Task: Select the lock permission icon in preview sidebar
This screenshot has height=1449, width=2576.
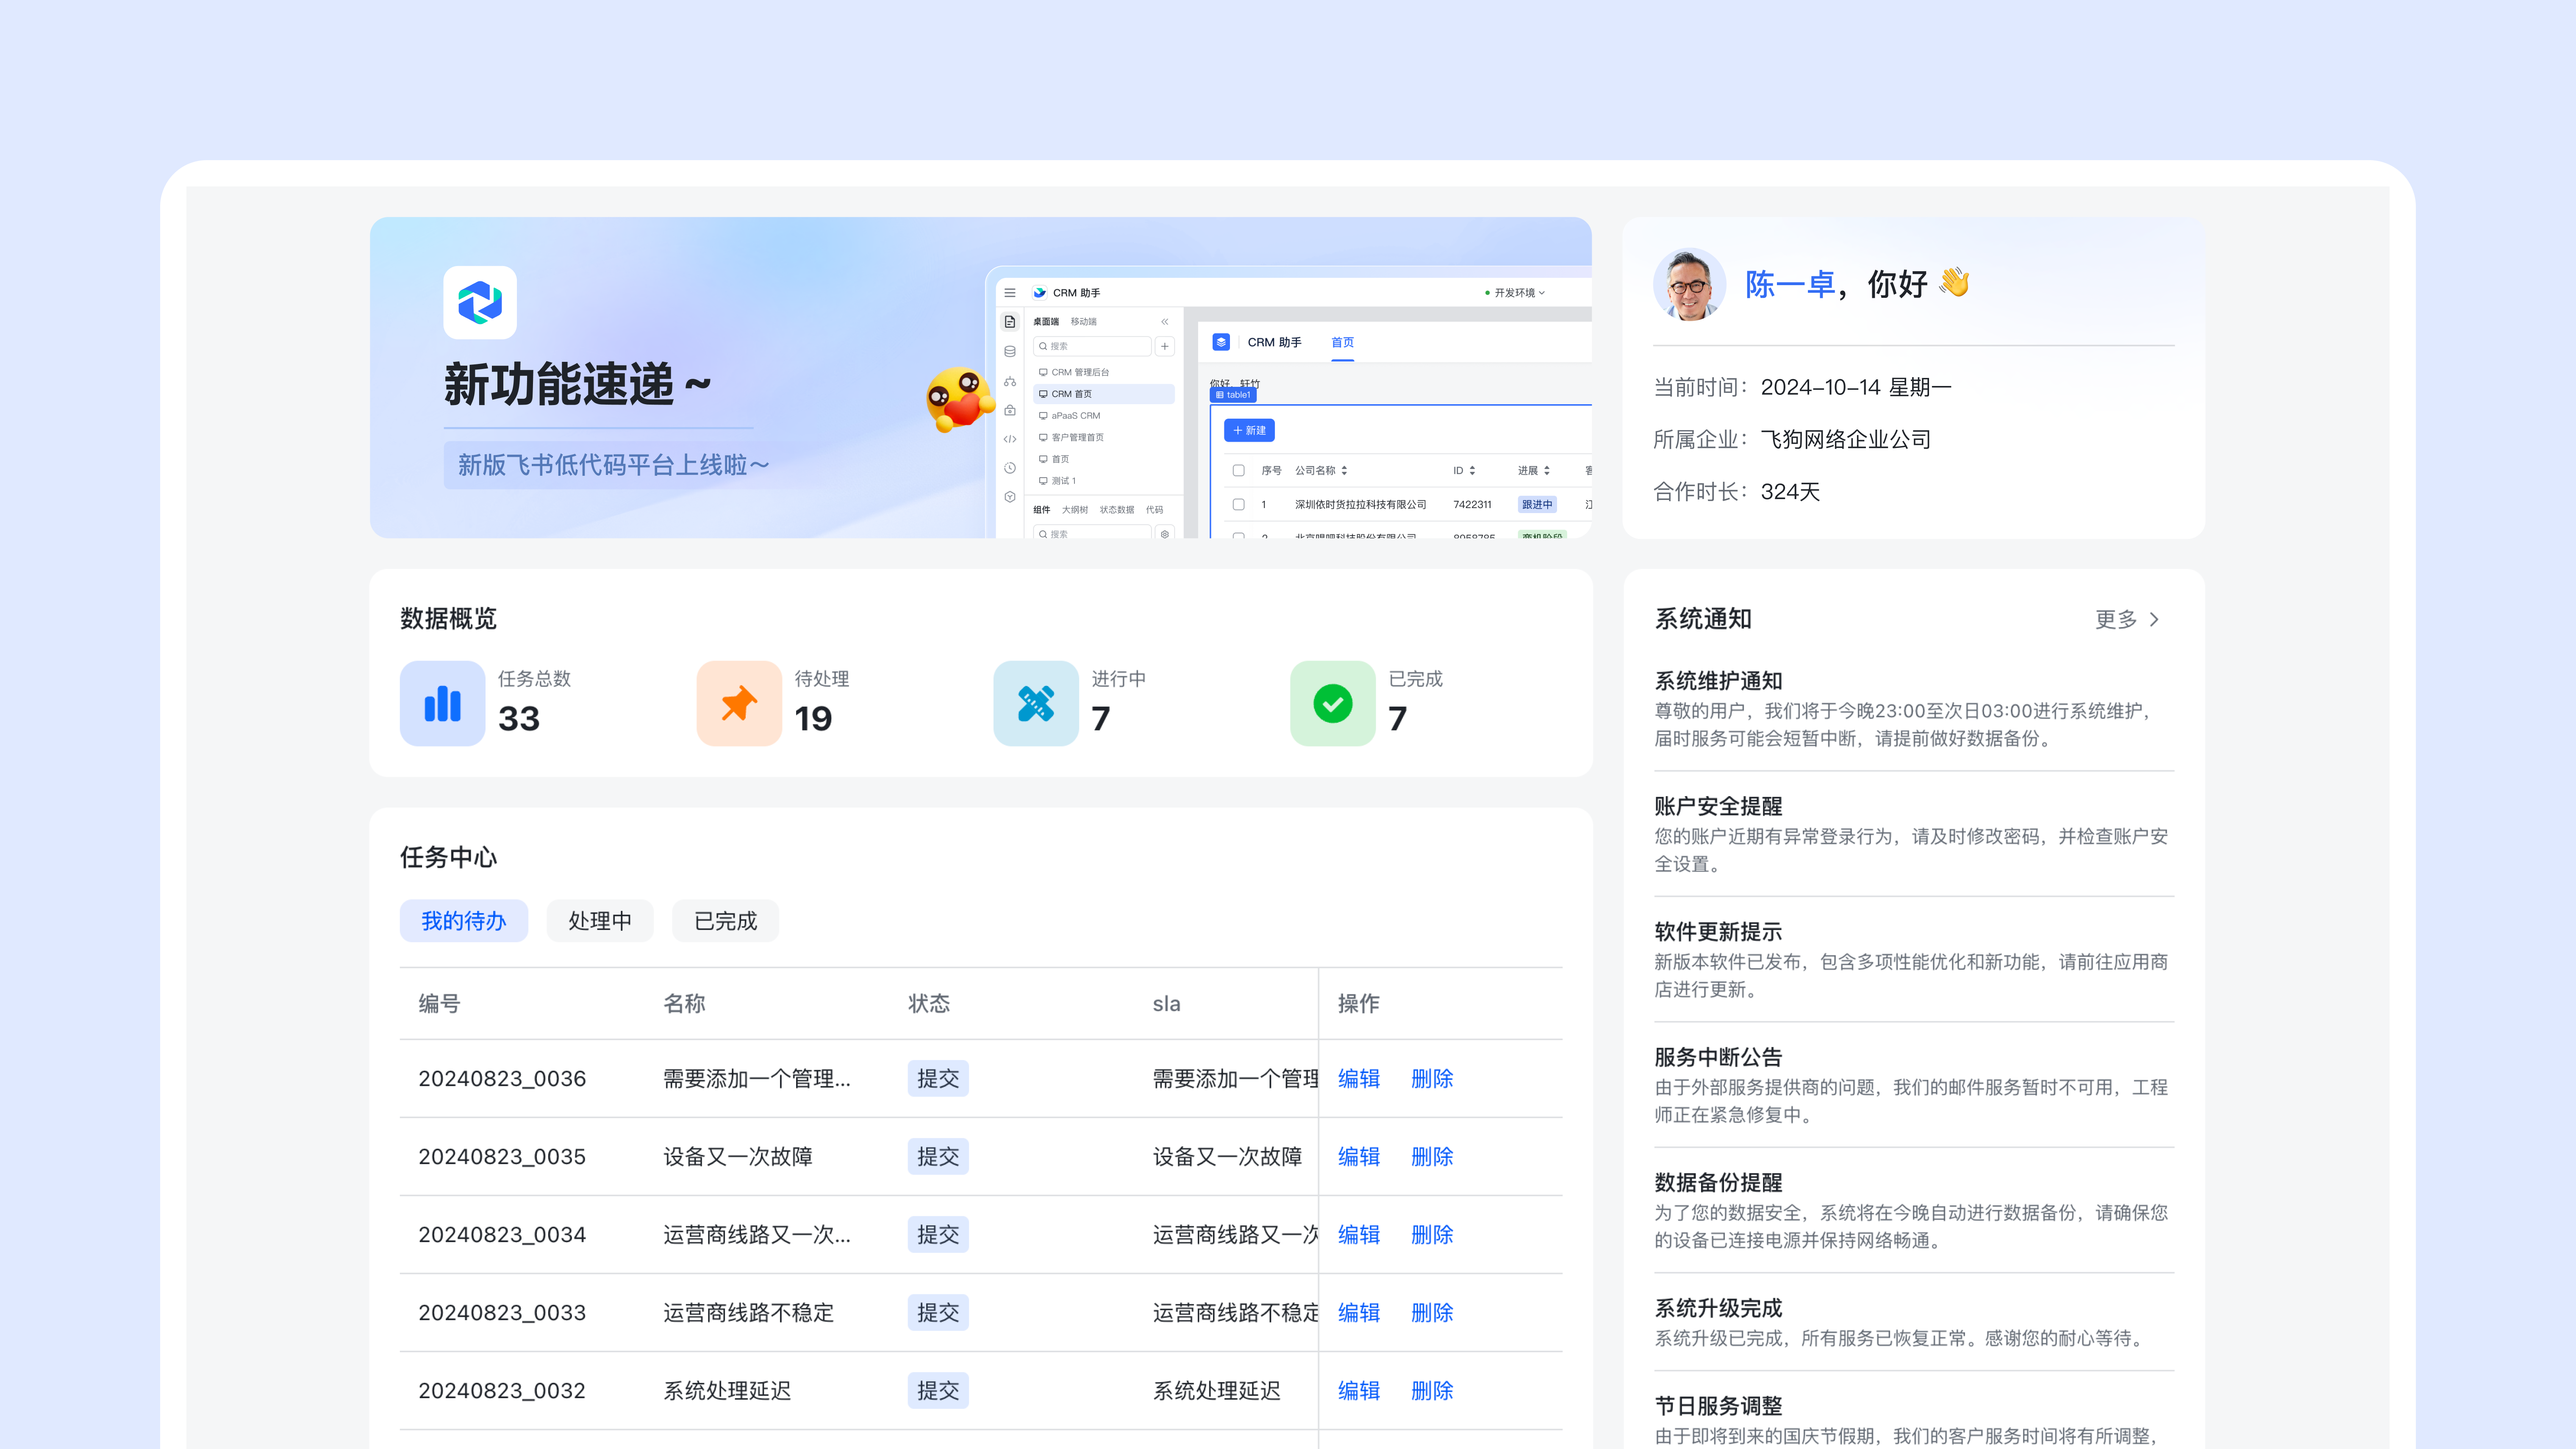Action: [1010, 410]
